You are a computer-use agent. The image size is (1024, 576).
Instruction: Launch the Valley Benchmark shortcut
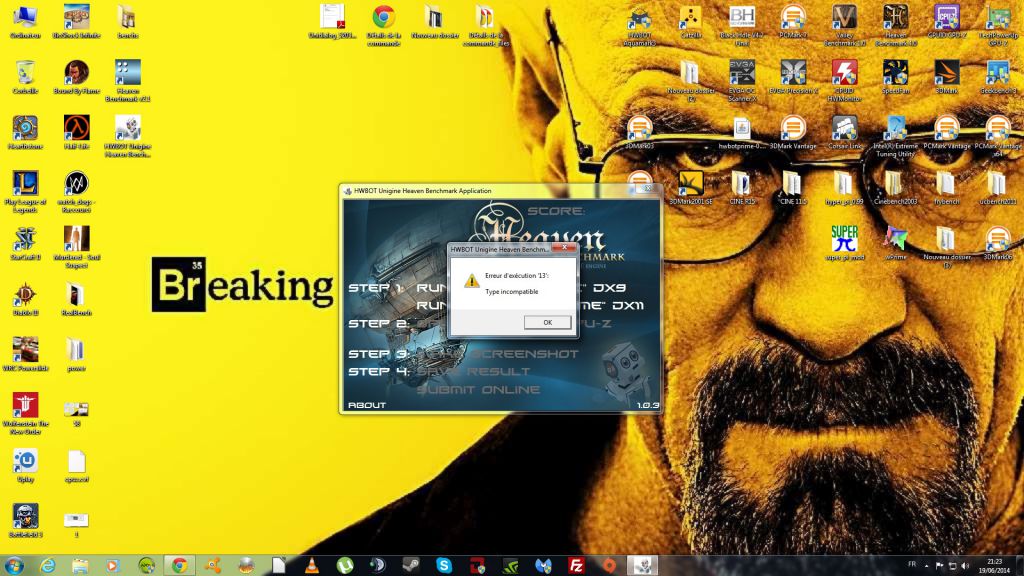pyautogui.click(x=844, y=25)
